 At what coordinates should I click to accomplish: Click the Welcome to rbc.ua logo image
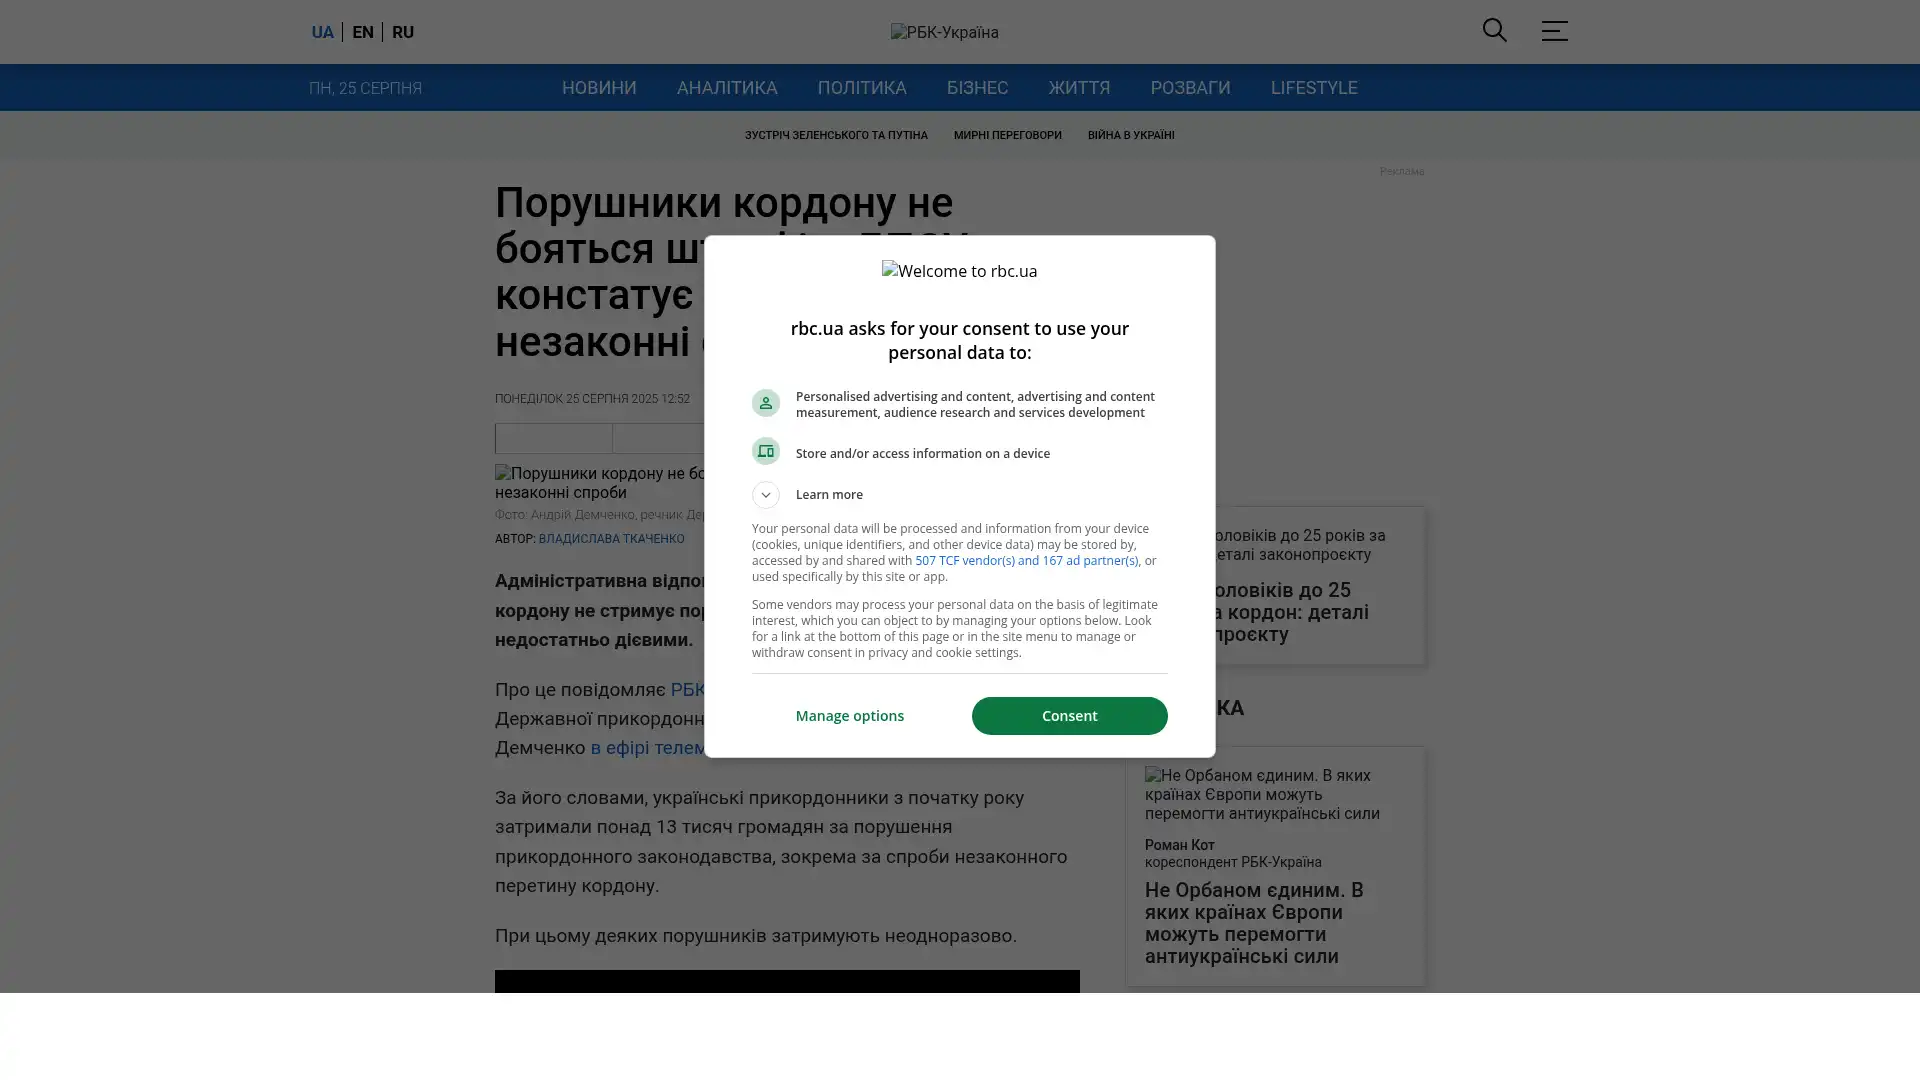point(959,271)
